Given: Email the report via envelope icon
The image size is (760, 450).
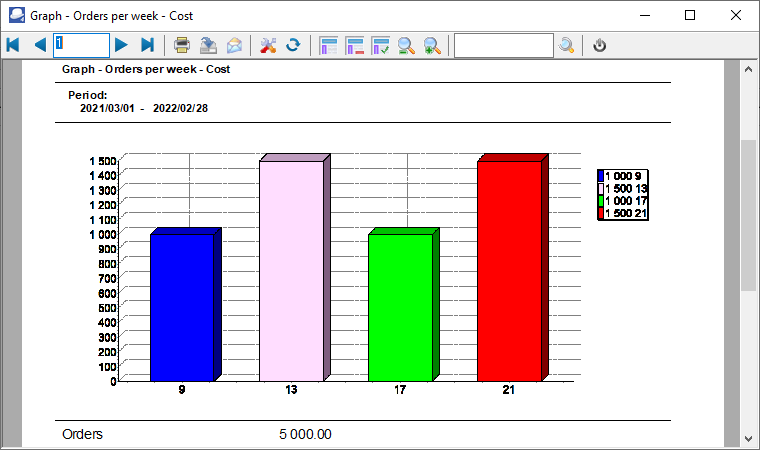Looking at the screenshot, I should click(235, 45).
